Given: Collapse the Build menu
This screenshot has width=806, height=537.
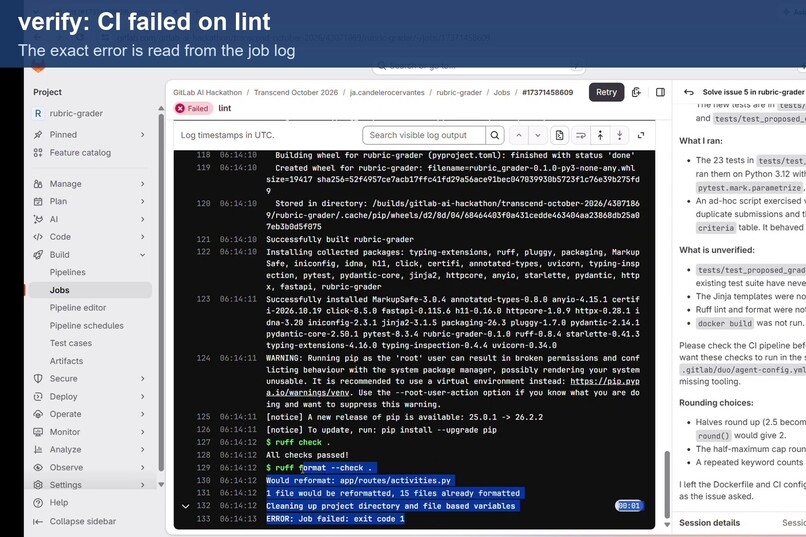Looking at the screenshot, I should point(90,255).
